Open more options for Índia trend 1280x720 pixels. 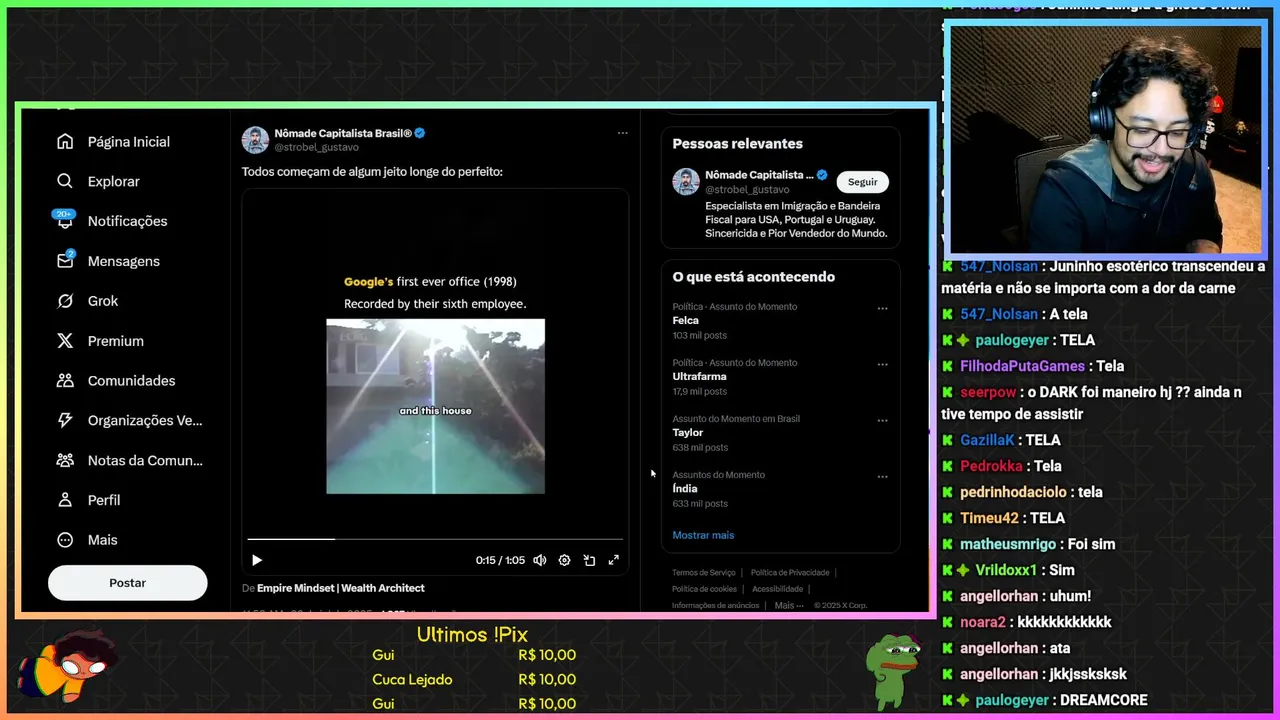[882, 477]
